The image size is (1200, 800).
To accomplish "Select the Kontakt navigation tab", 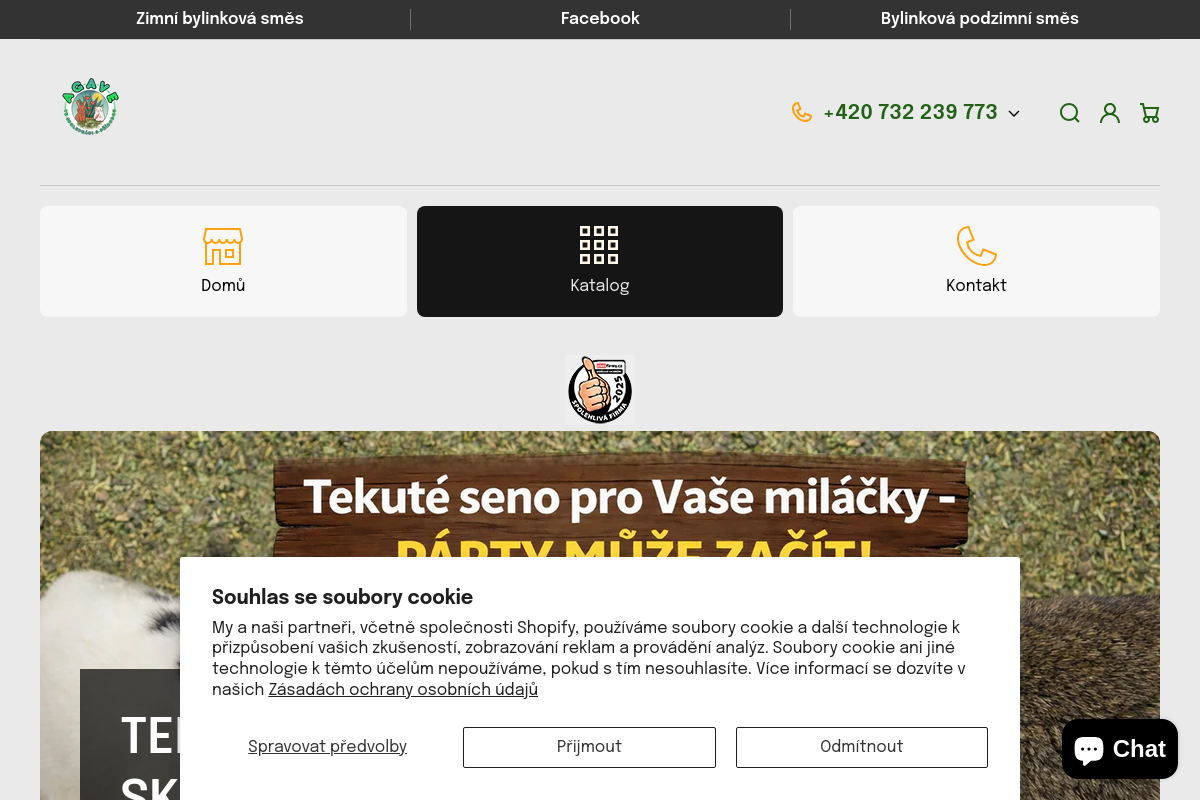I will click(976, 261).
